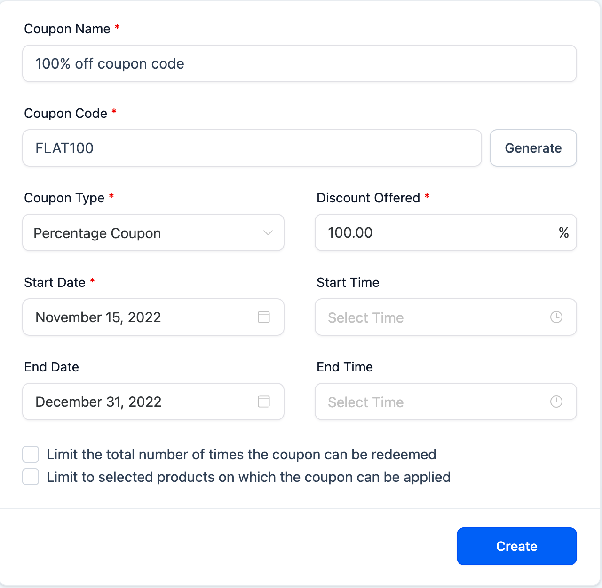Click the 'Limit to selected products' label text

pos(249,477)
